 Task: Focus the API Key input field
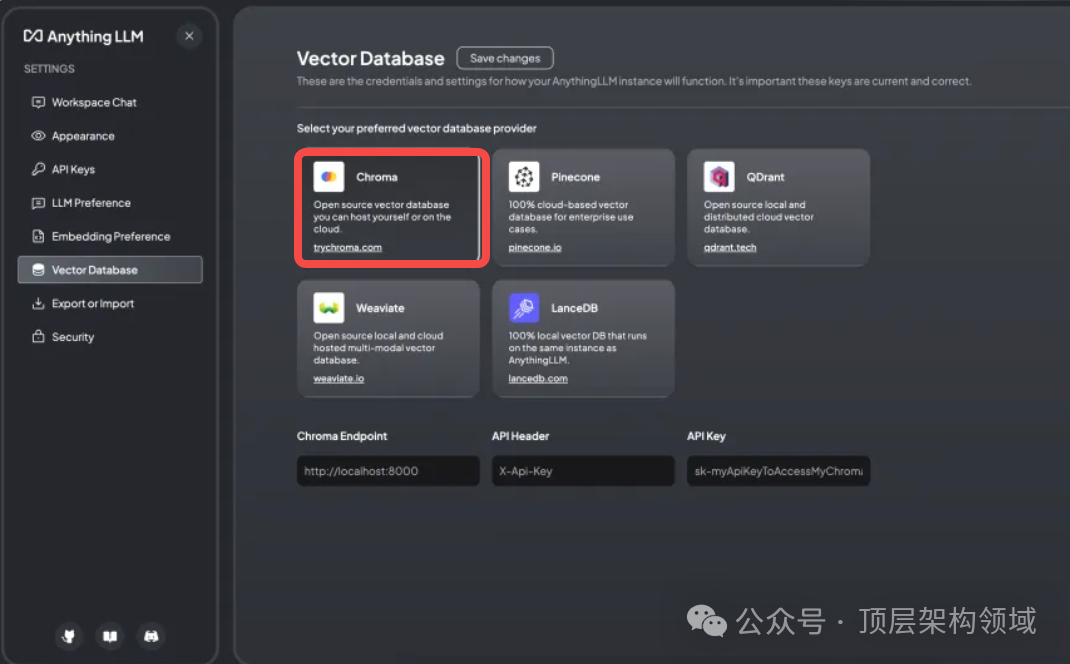tap(779, 471)
